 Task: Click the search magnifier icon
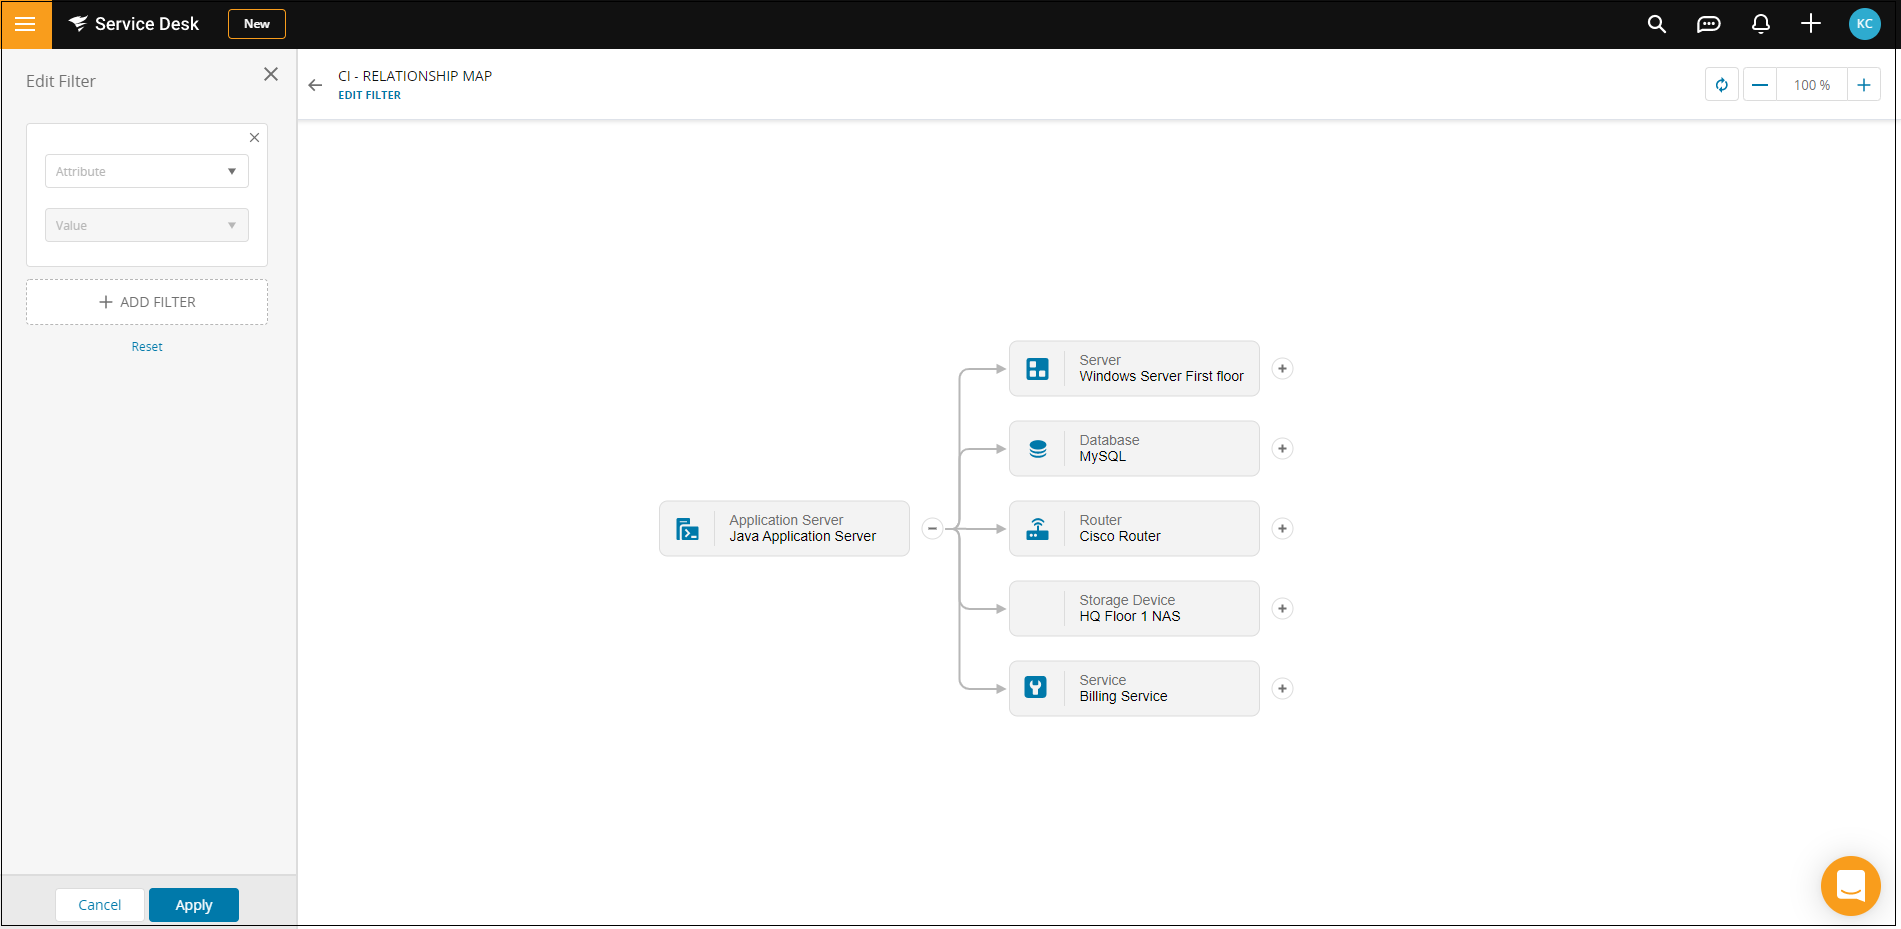tap(1656, 24)
